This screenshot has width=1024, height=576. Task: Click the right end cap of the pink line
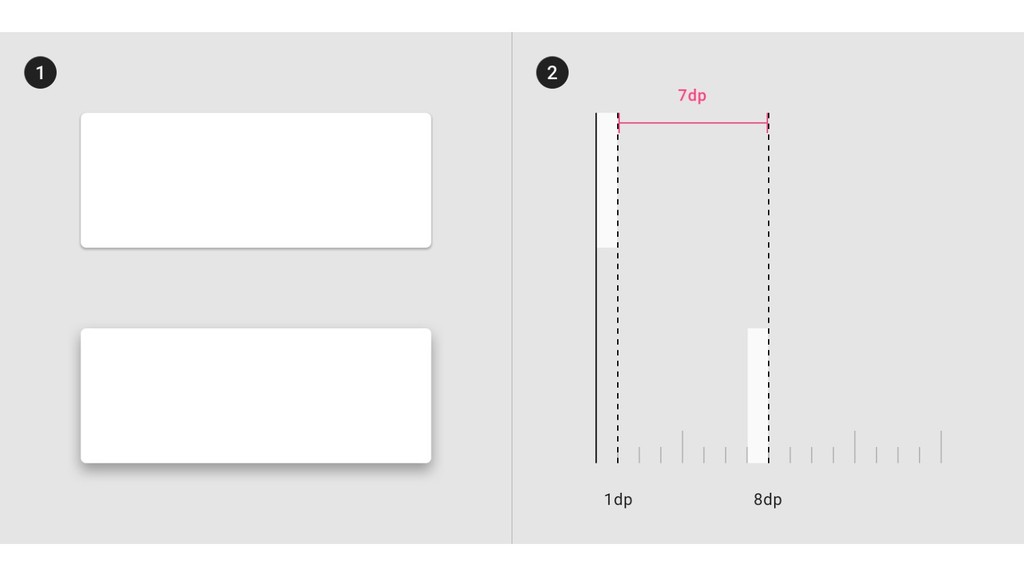pyautogui.click(x=768, y=122)
